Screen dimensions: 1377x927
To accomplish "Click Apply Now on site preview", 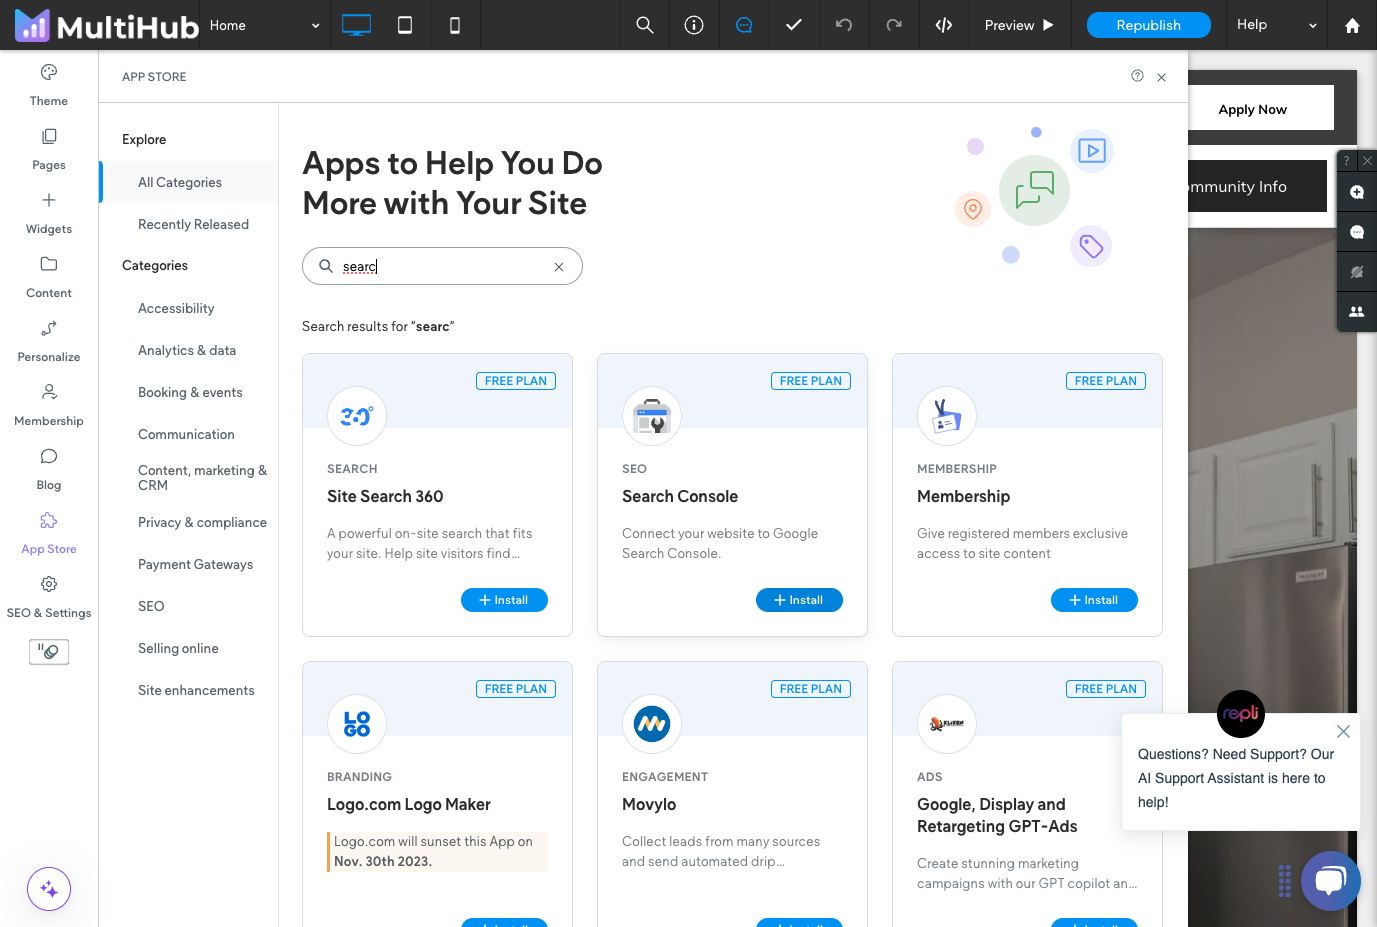I will pyautogui.click(x=1252, y=109).
